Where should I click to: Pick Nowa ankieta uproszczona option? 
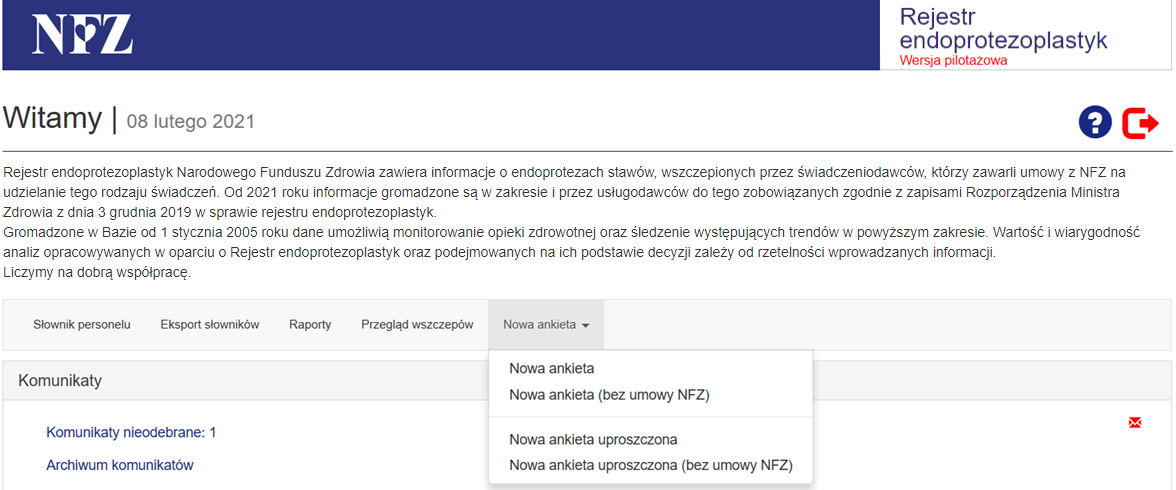[x=593, y=439]
